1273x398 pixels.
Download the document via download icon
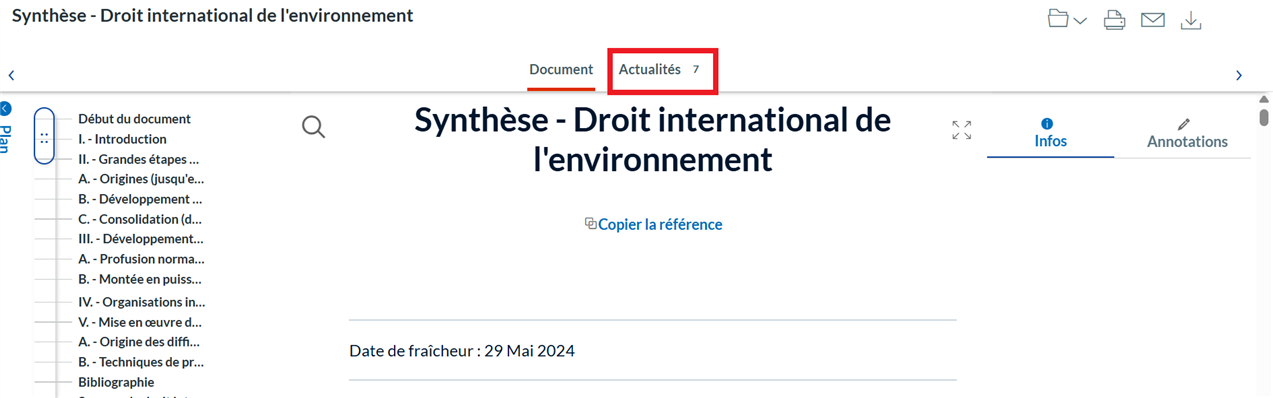tap(1190, 20)
